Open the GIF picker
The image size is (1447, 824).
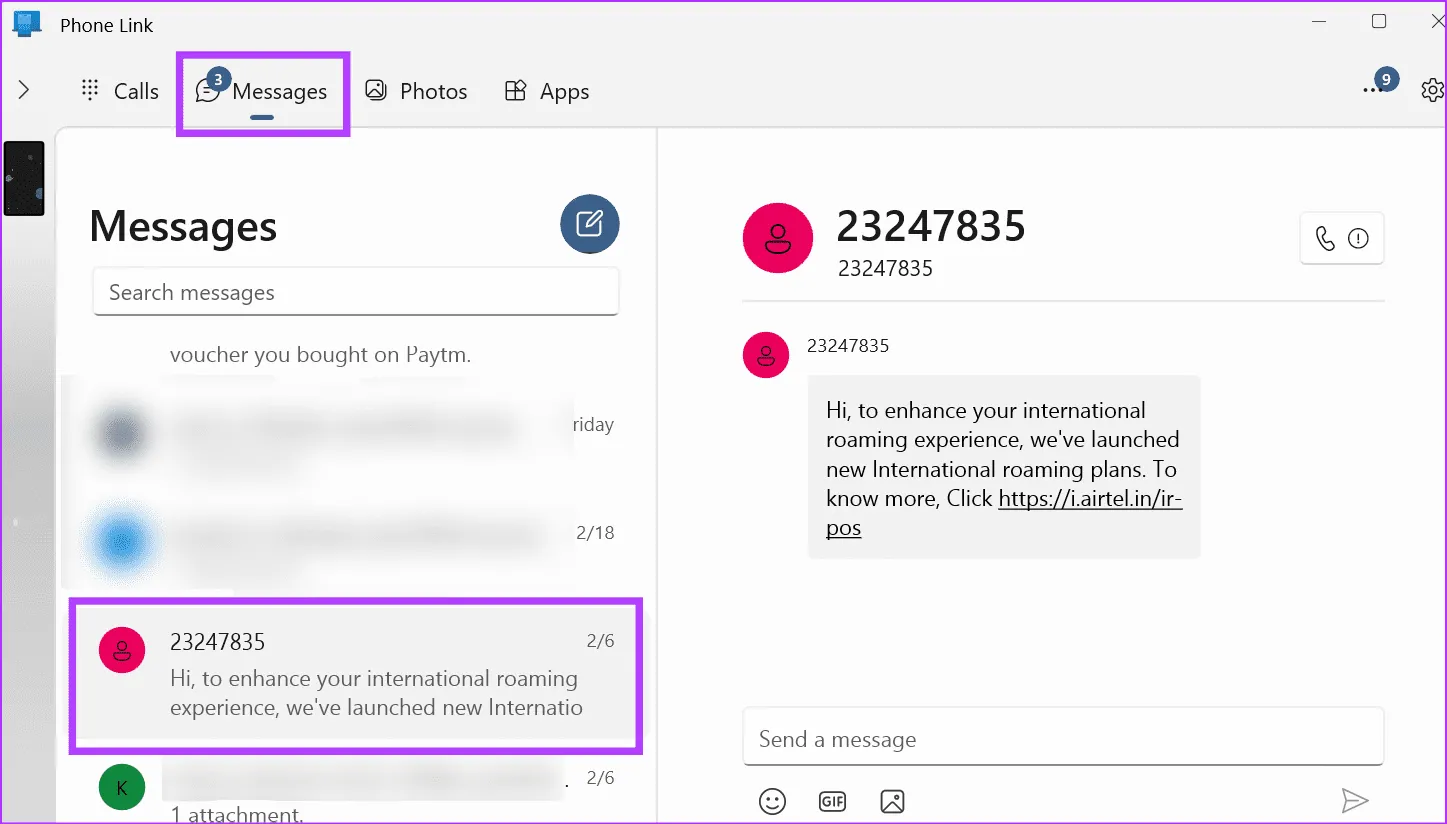tap(832, 801)
